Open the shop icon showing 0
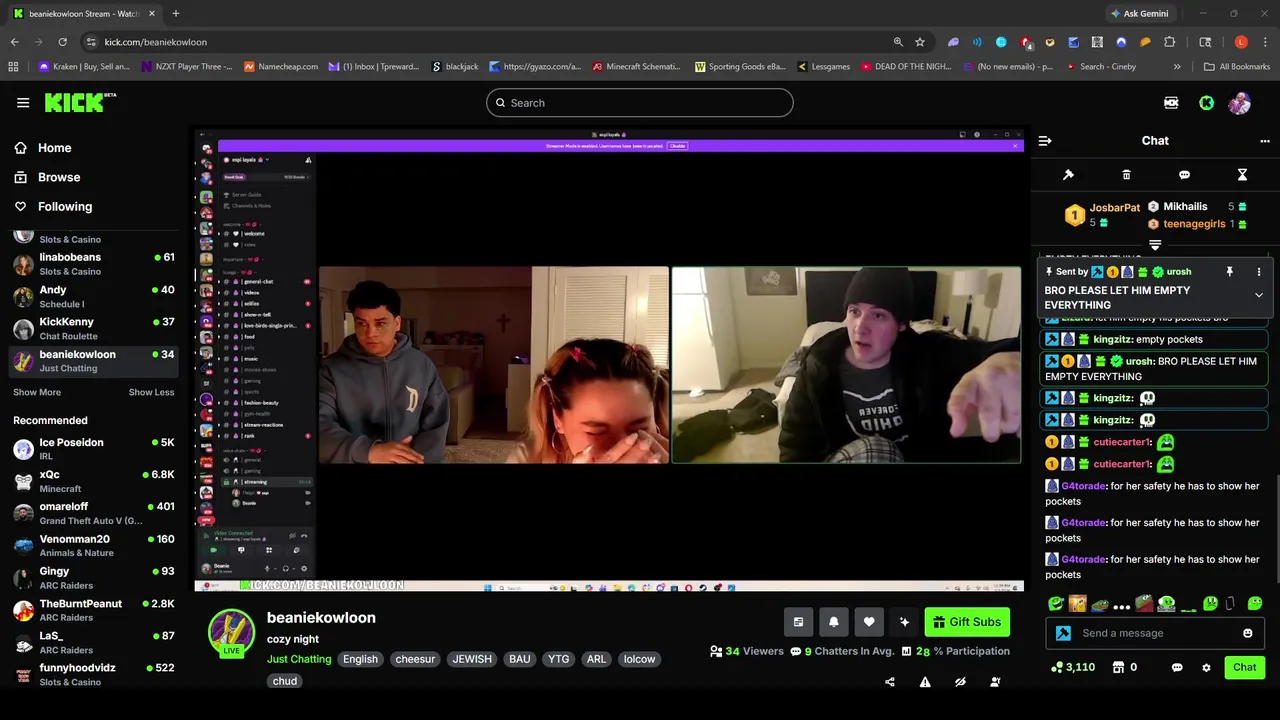1280x720 pixels. [x=1125, y=667]
